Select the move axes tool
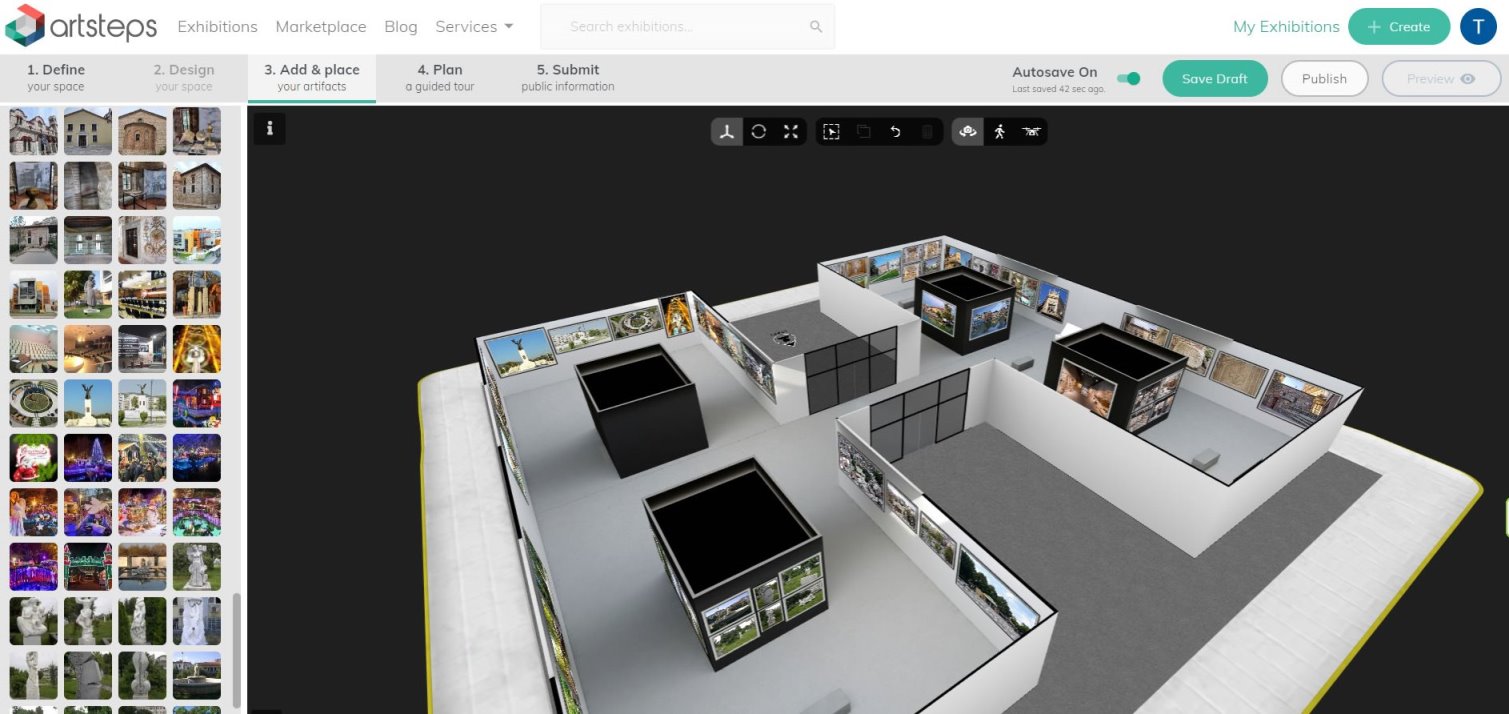The image size is (1509, 714). [727, 132]
